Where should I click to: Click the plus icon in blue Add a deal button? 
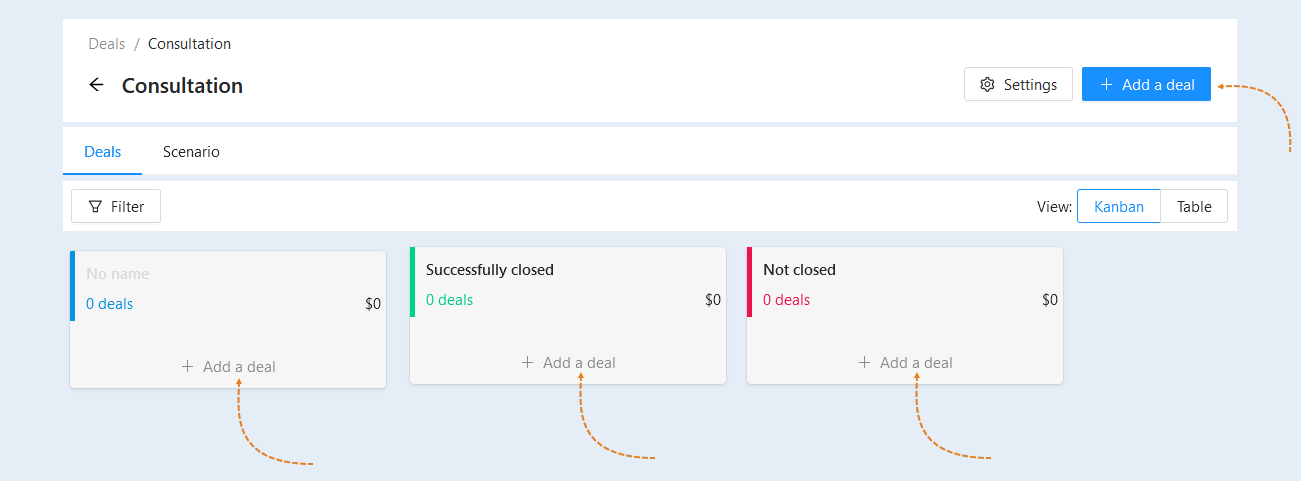[1106, 85]
